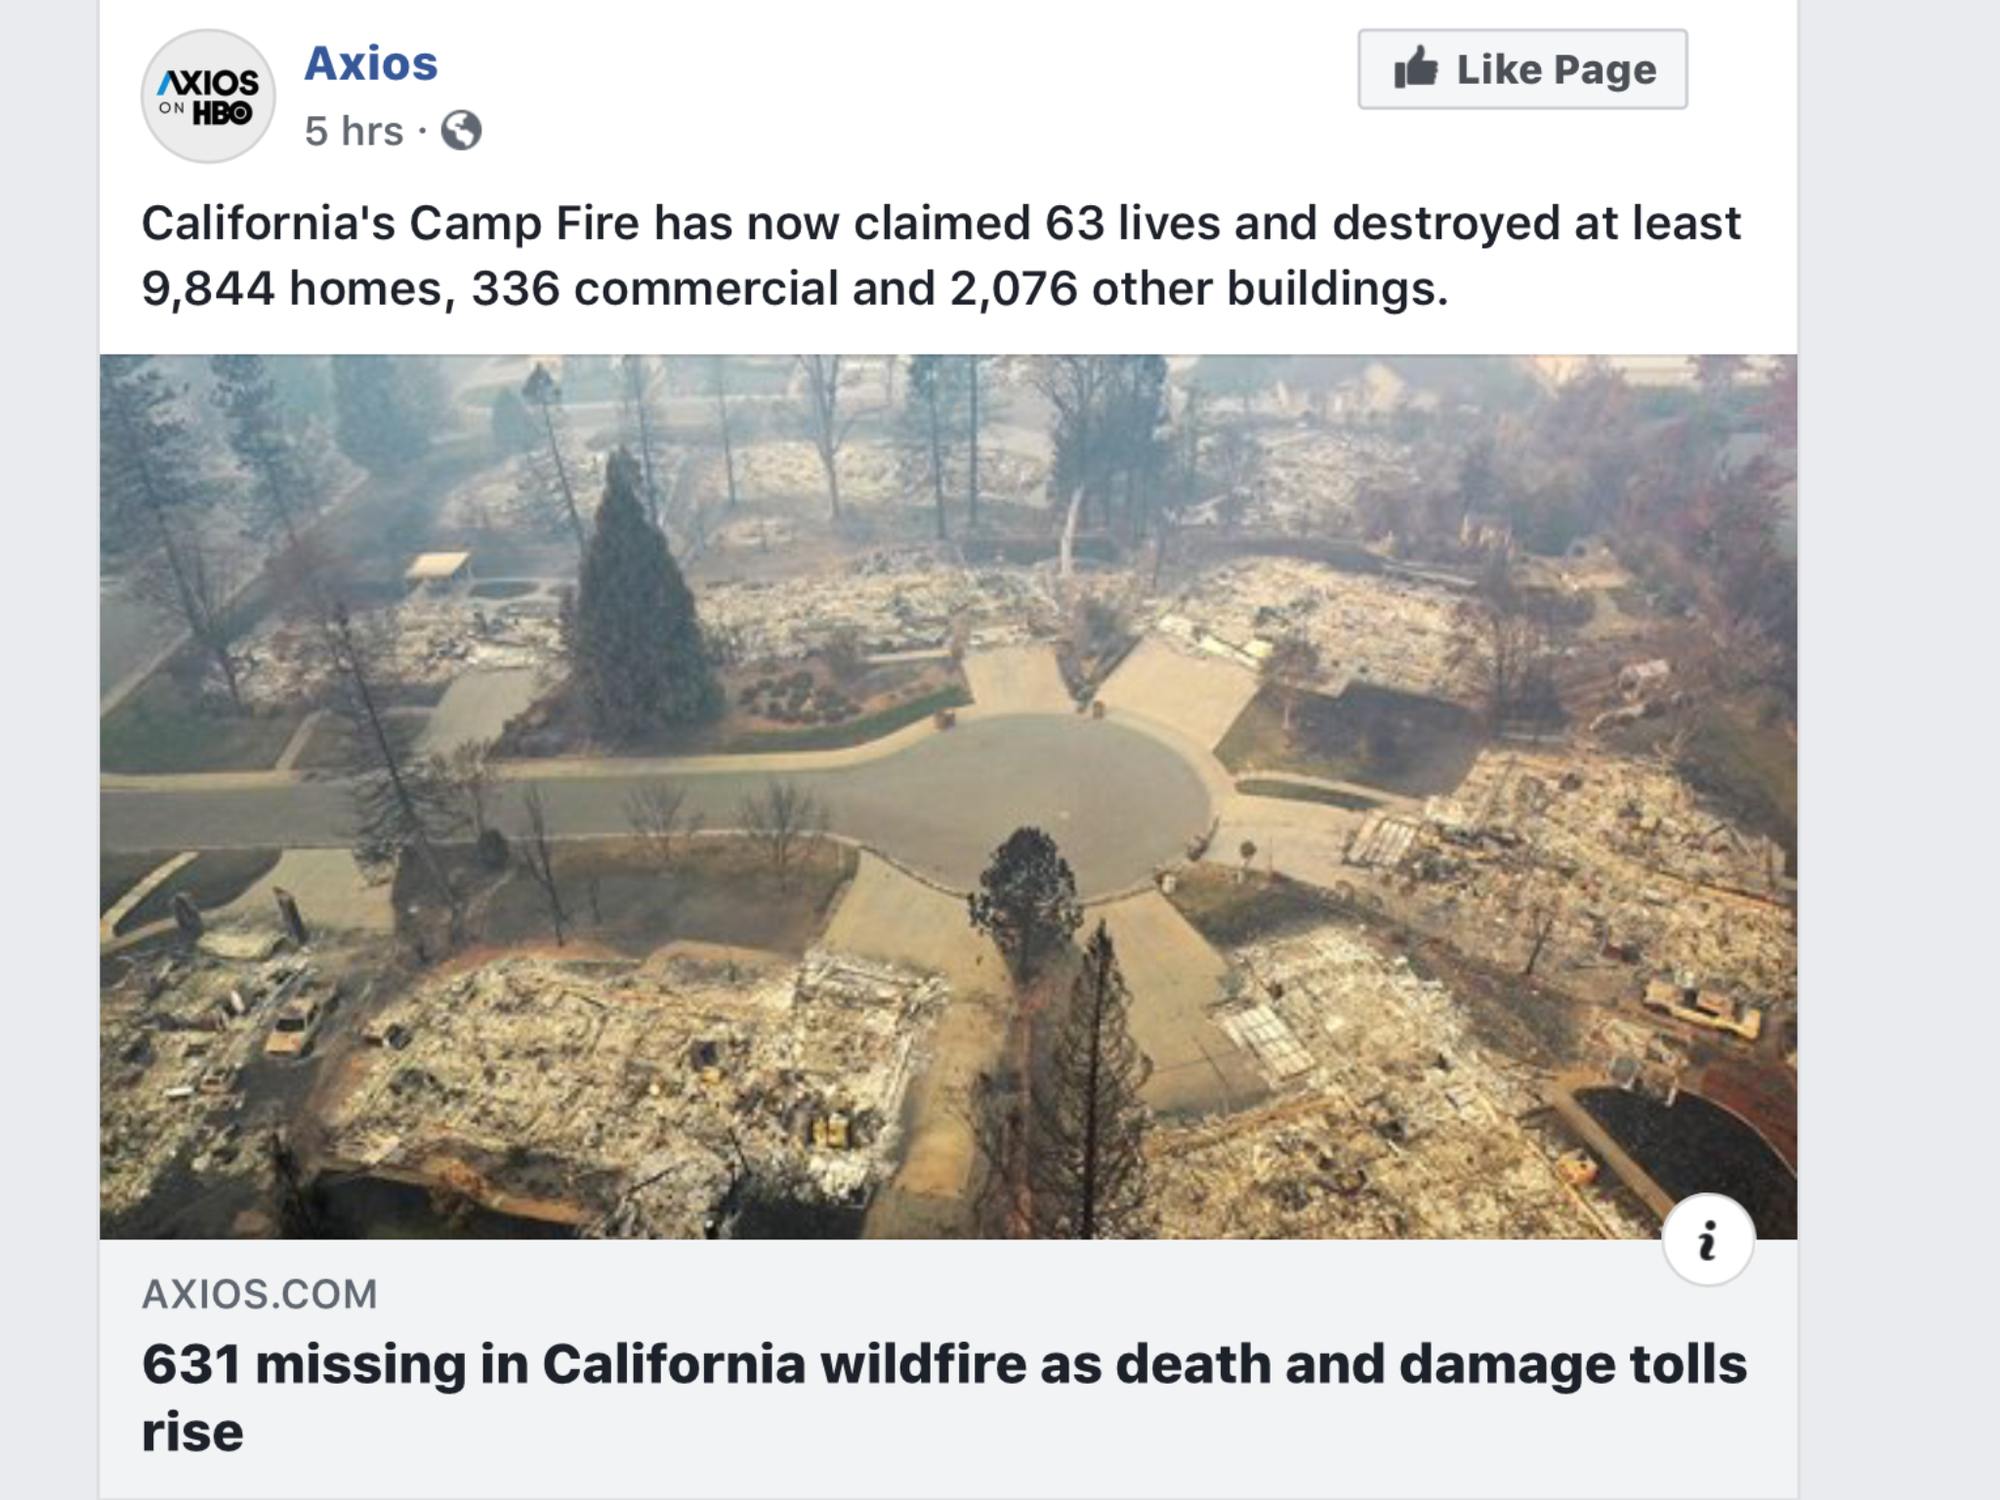2000x1500 pixels.
Task: Click "9,844 homes" in the post text
Action: (292, 289)
